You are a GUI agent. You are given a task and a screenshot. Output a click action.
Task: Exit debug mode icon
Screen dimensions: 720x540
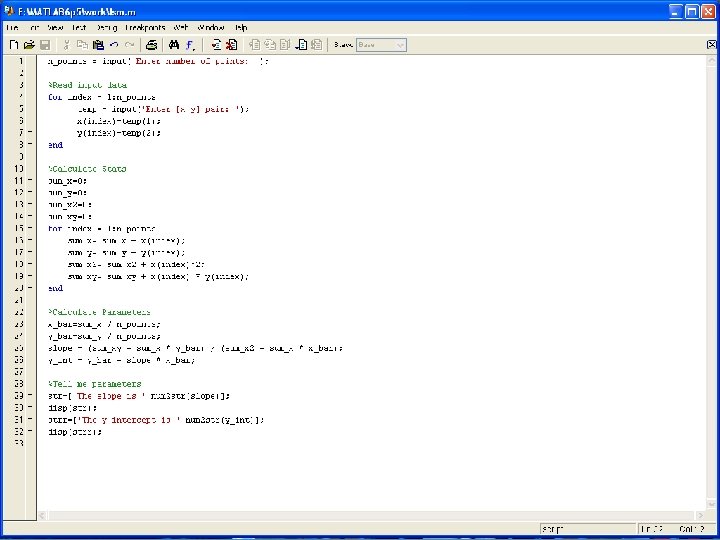(316, 45)
